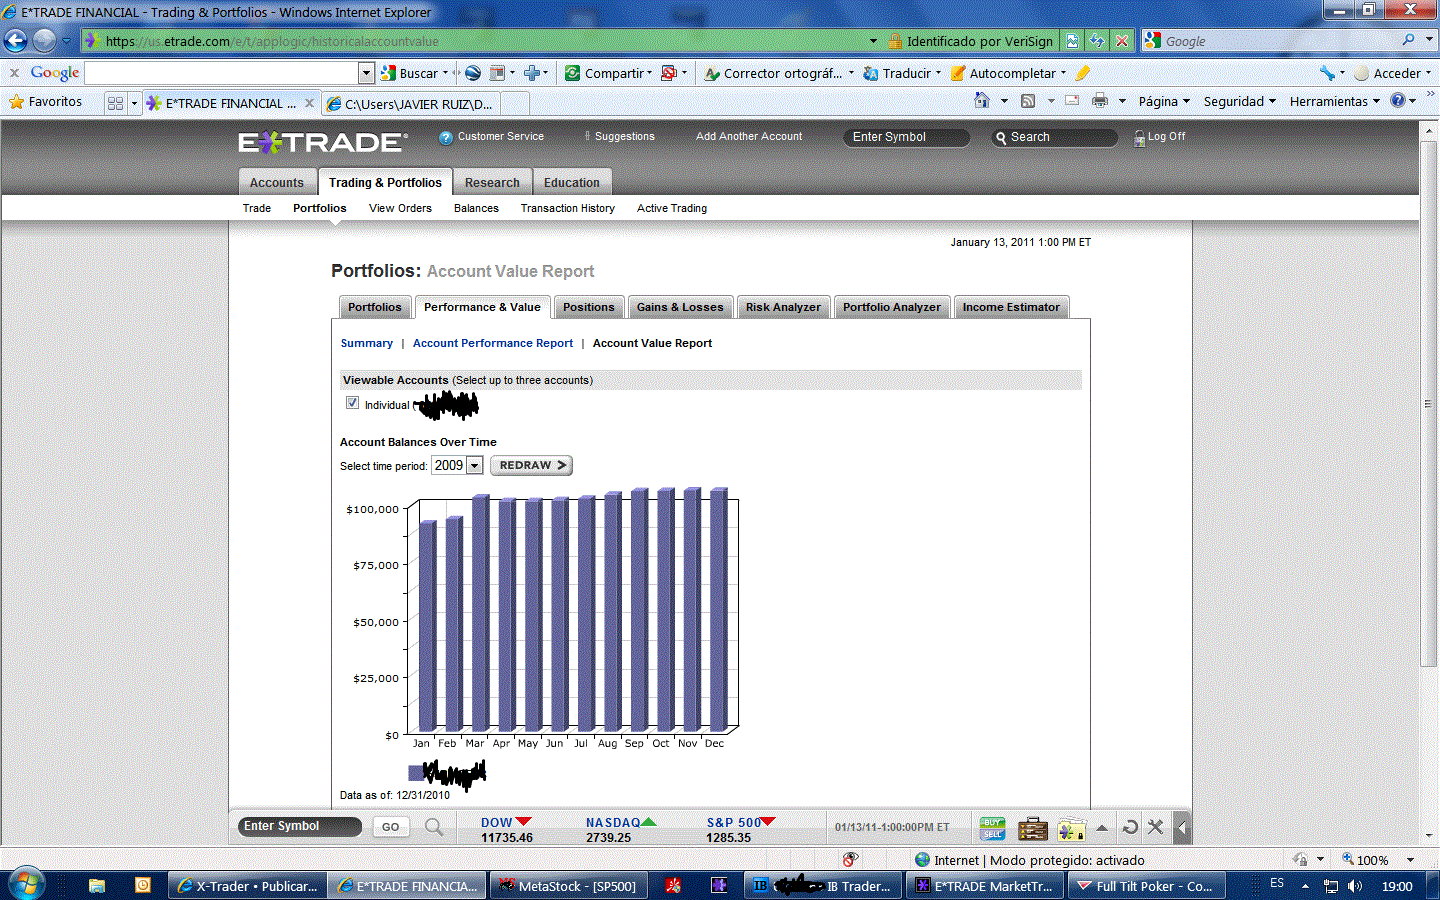Open the Herramientas menu dropdown

coord(1335,101)
